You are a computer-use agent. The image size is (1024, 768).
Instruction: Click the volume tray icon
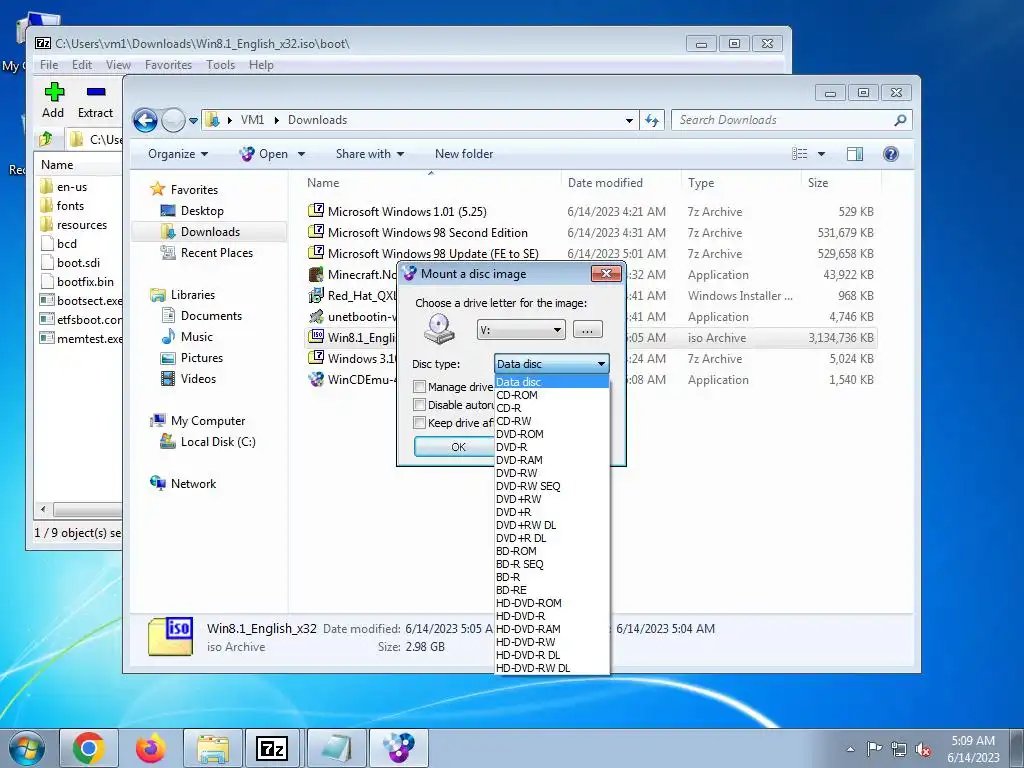coord(923,750)
